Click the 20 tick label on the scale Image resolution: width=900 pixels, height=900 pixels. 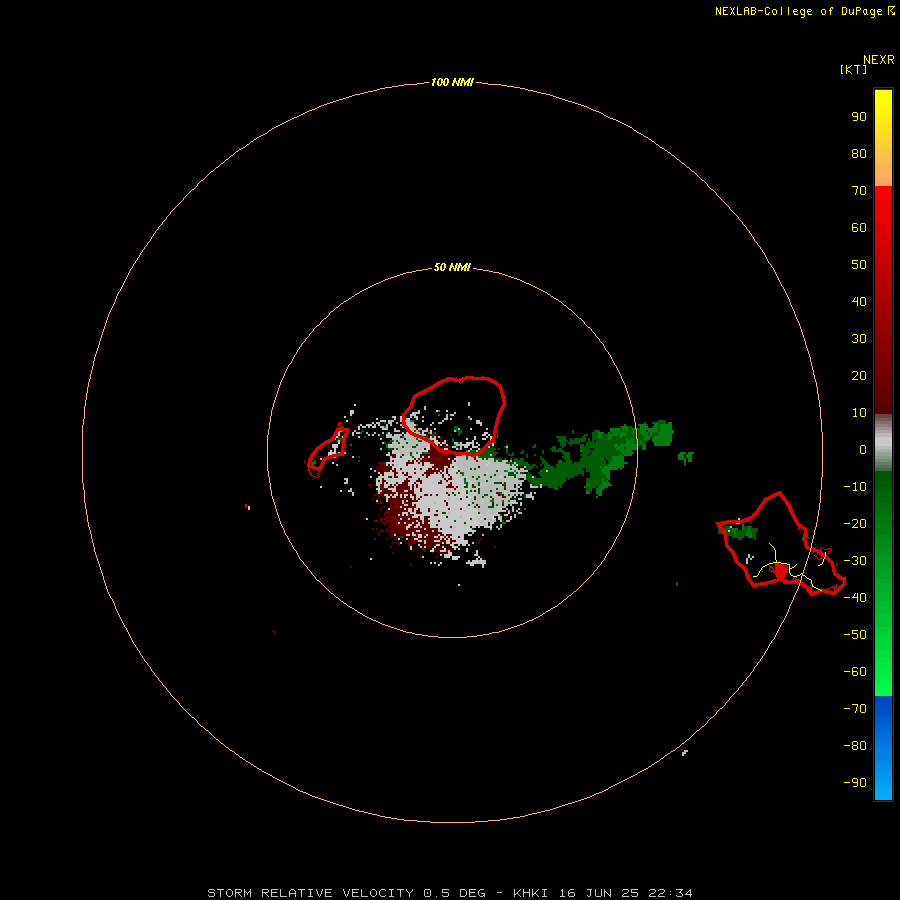[x=859, y=376]
